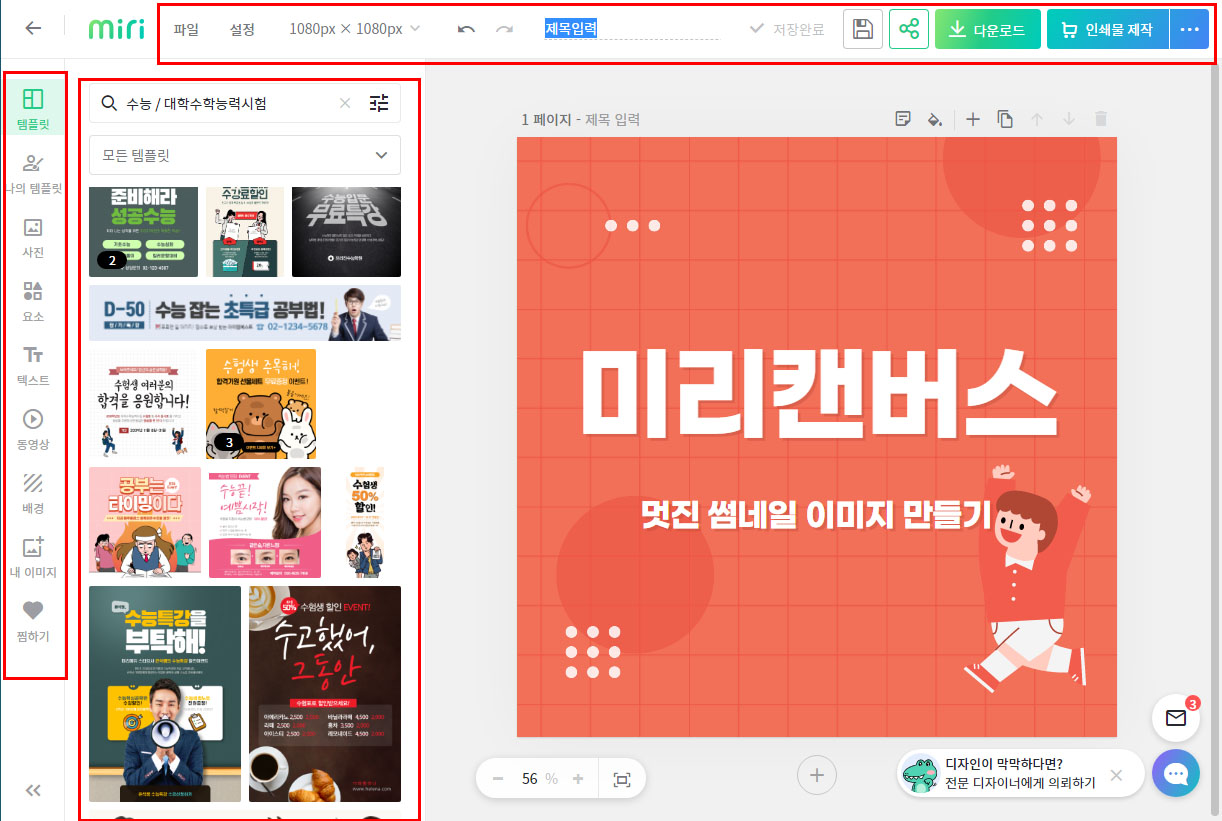Click the 다운로드 button
This screenshot has height=821, width=1222.
(x=987, y=29)
